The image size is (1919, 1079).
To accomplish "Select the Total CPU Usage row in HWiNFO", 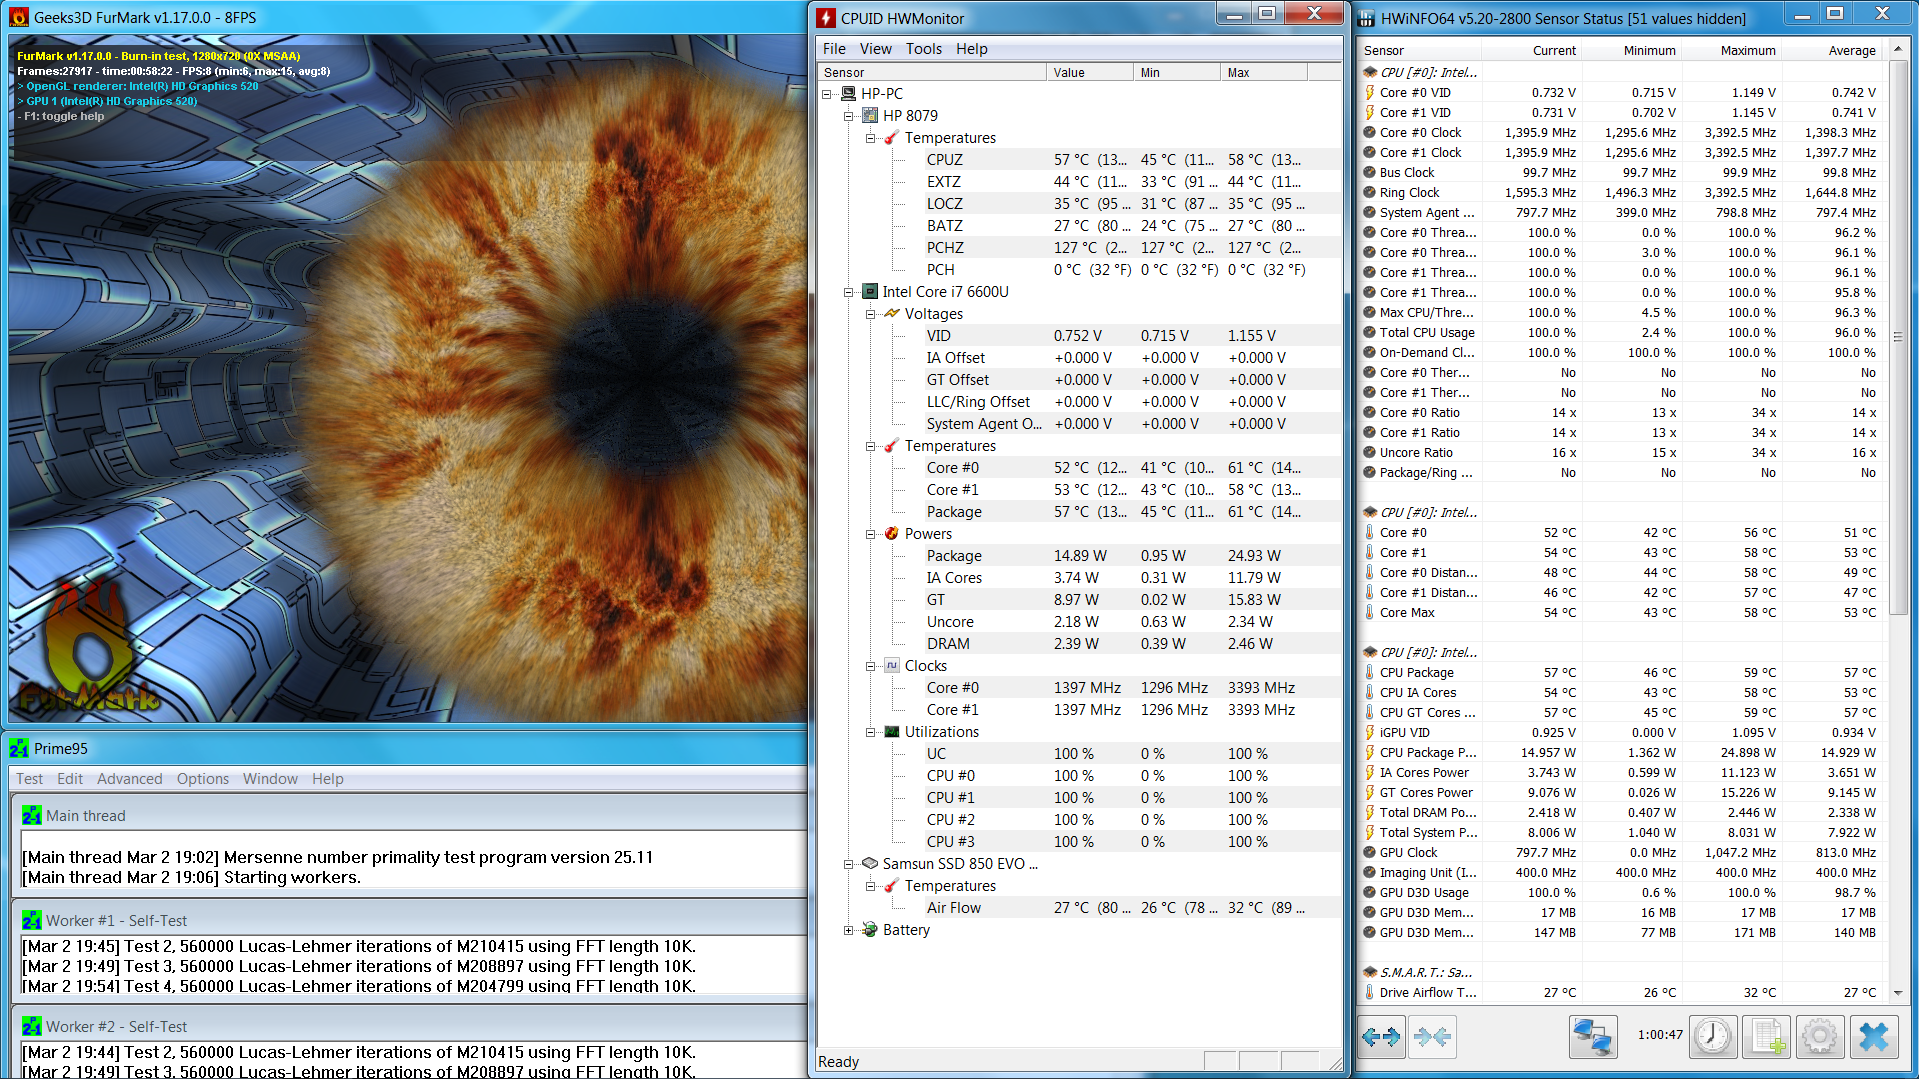I will 1622,332.
